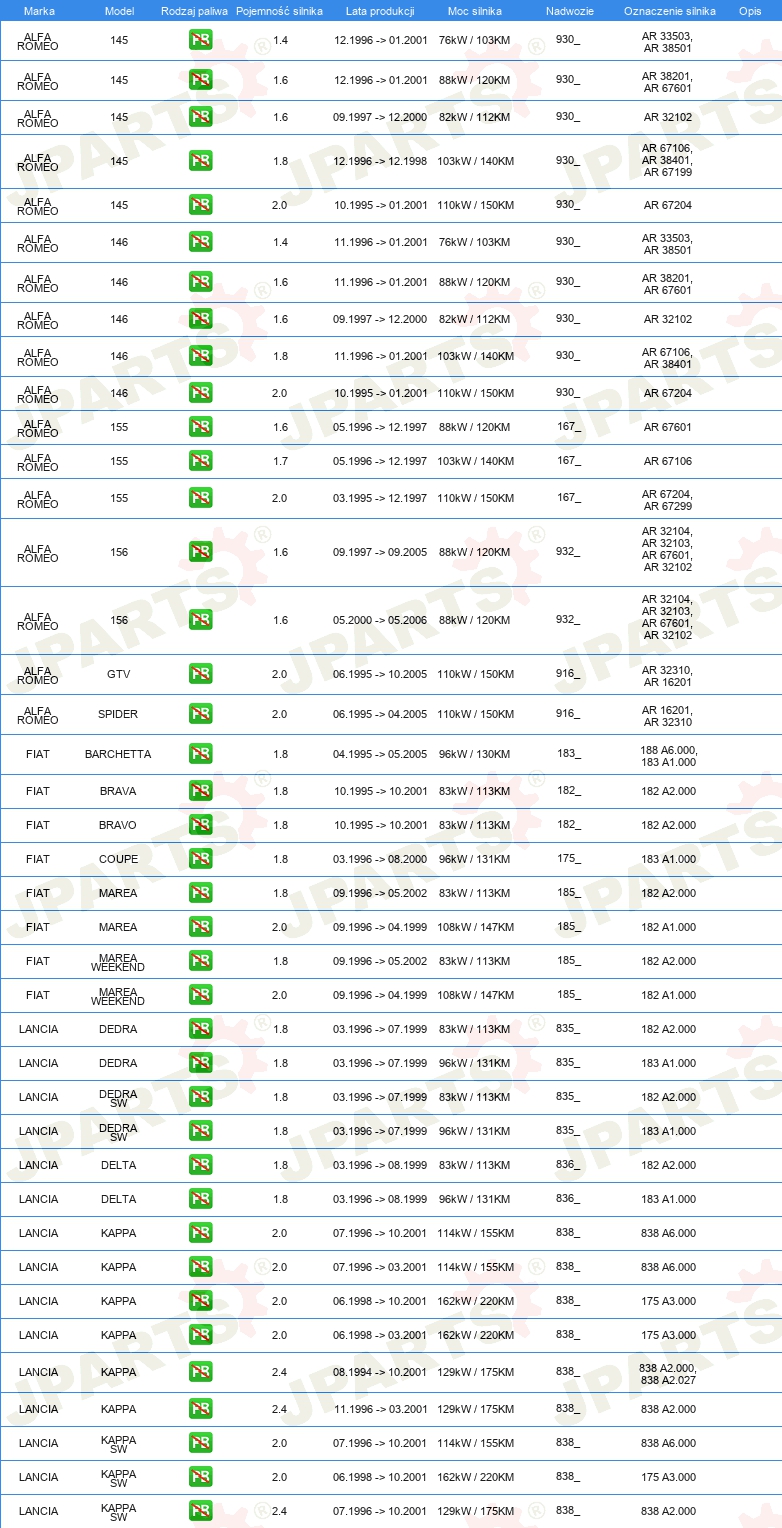The height and width of the screenshot is (1528, 782).
Task: Click the fuel icon in the Alfa Romeo 145 1.4 row
Action: point(200,40)
